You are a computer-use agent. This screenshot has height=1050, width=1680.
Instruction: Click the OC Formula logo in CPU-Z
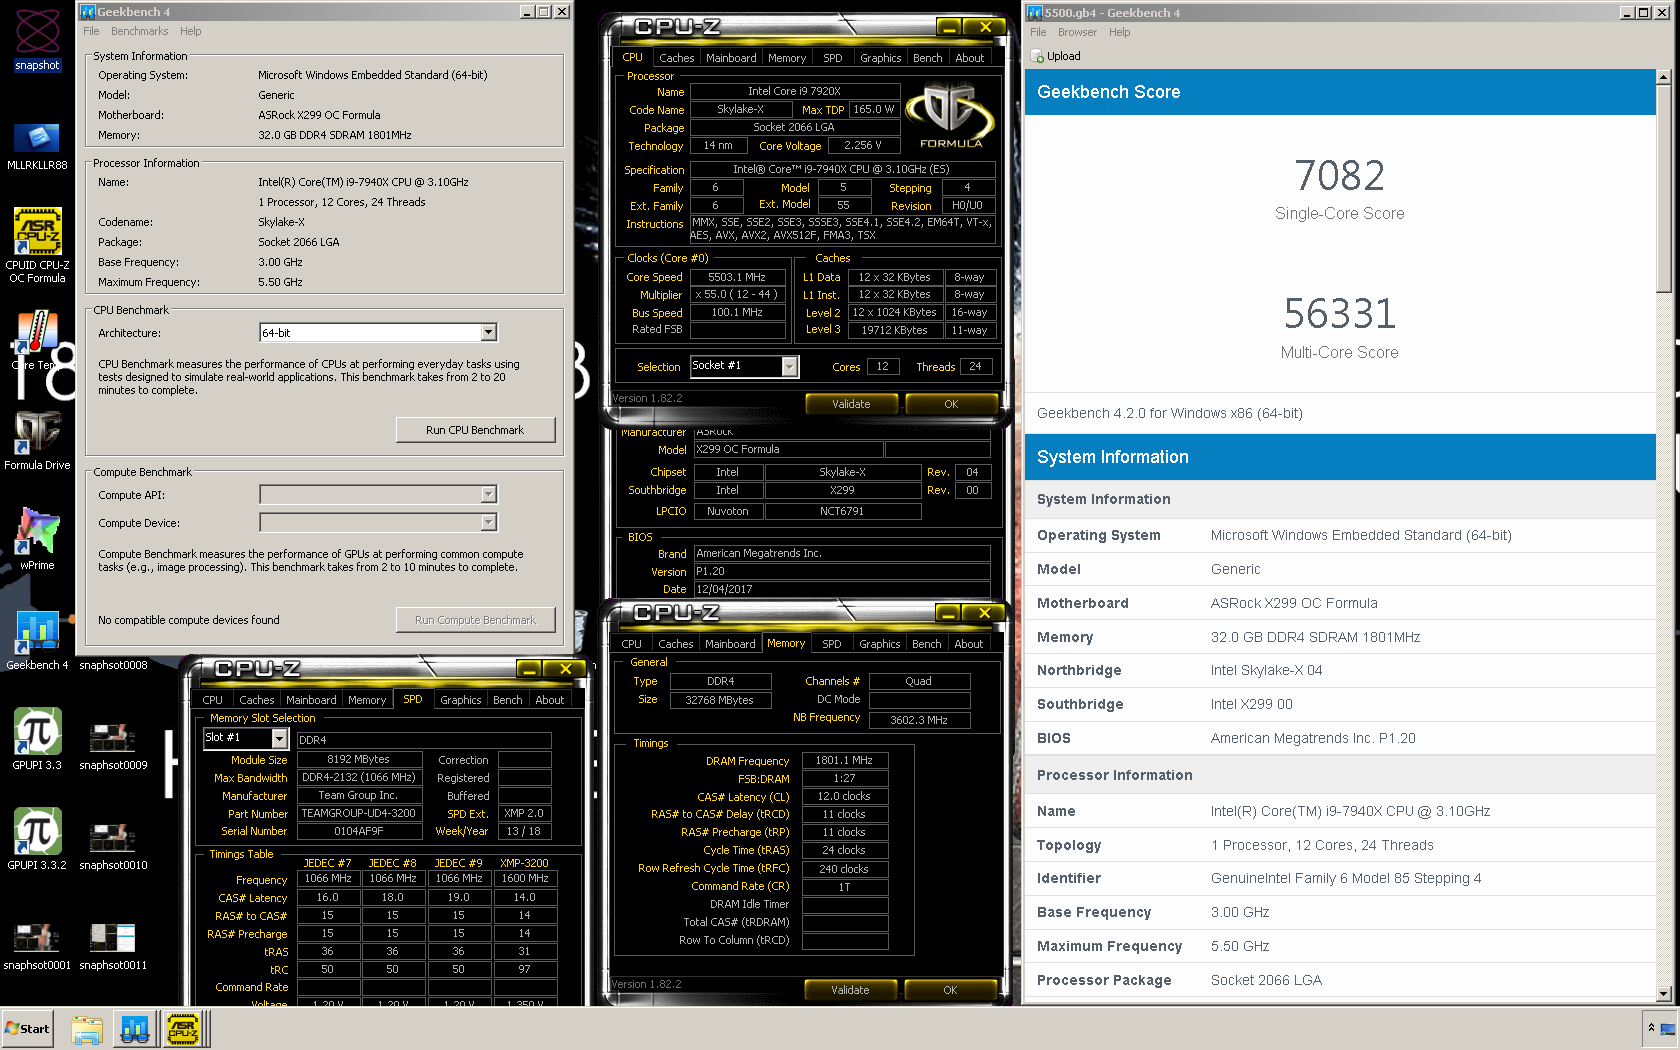(951, 115)
